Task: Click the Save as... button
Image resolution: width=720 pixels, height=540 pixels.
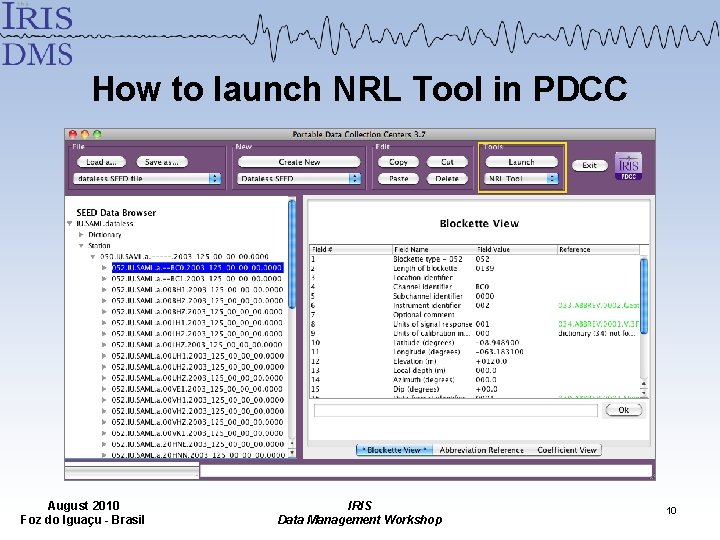Action: click(x=162, y=162)
